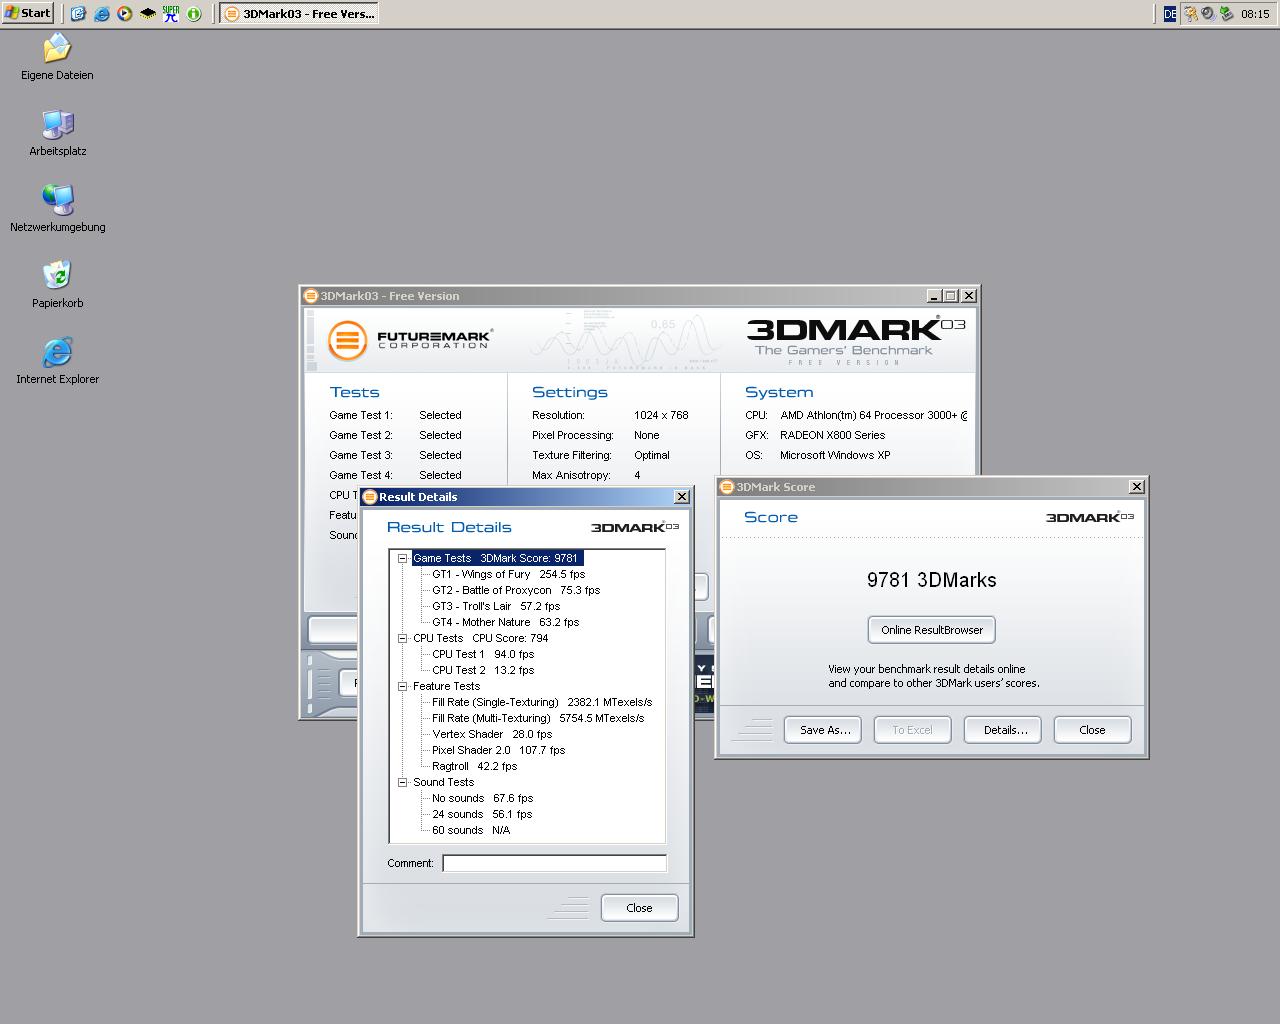Select the CPU Tests CPU Score row
This screenshot has width=1280, height=1024.
[480, 638]
